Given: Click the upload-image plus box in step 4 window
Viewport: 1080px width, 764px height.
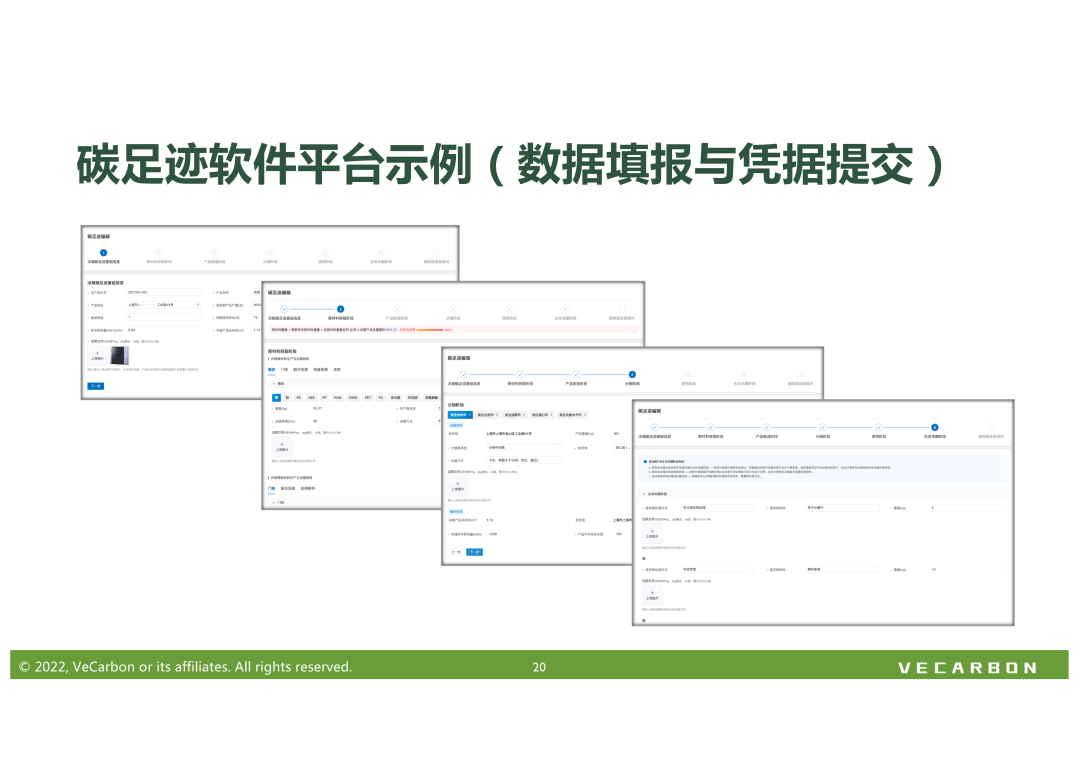Looking at the screenshot, I should coord(457,486).
